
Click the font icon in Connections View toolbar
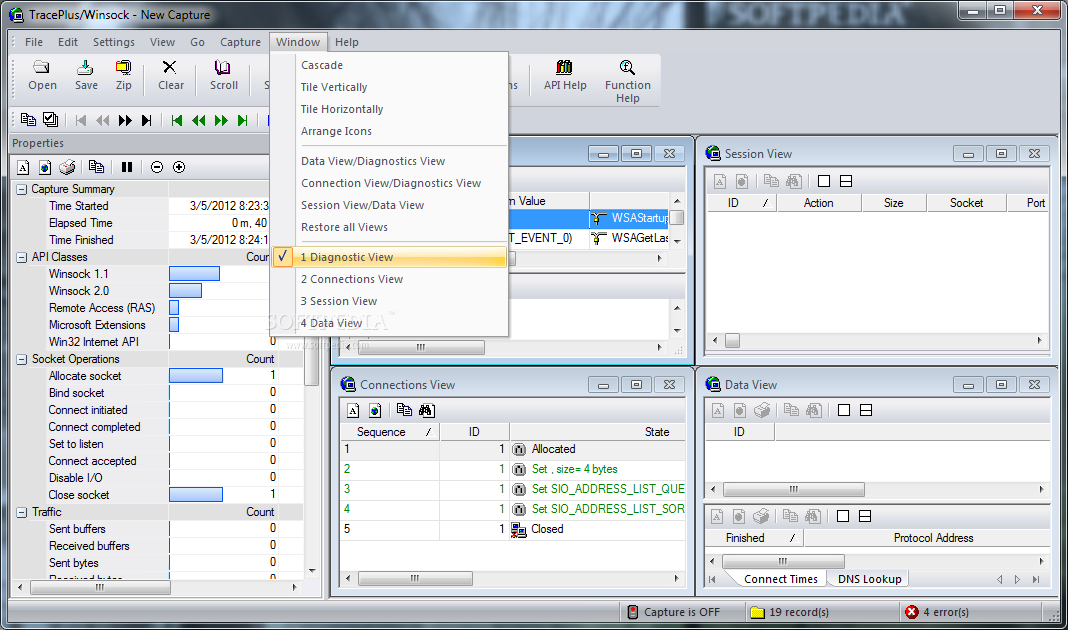353,410
